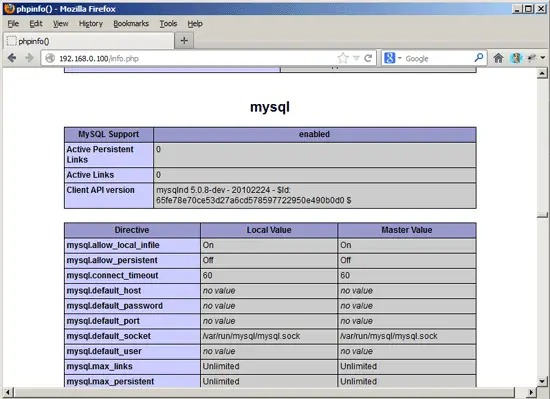Open the History menu
Image resolution: width=550 pixels, height=399 pixels.
[90, 23]
